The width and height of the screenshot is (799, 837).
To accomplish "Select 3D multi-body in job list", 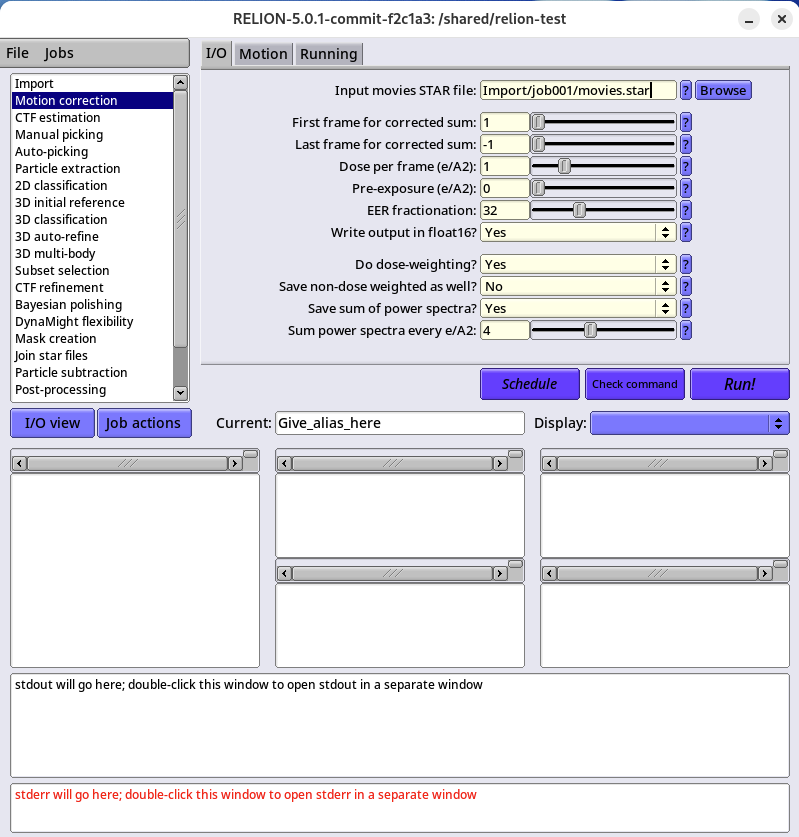I will point(92,254).
